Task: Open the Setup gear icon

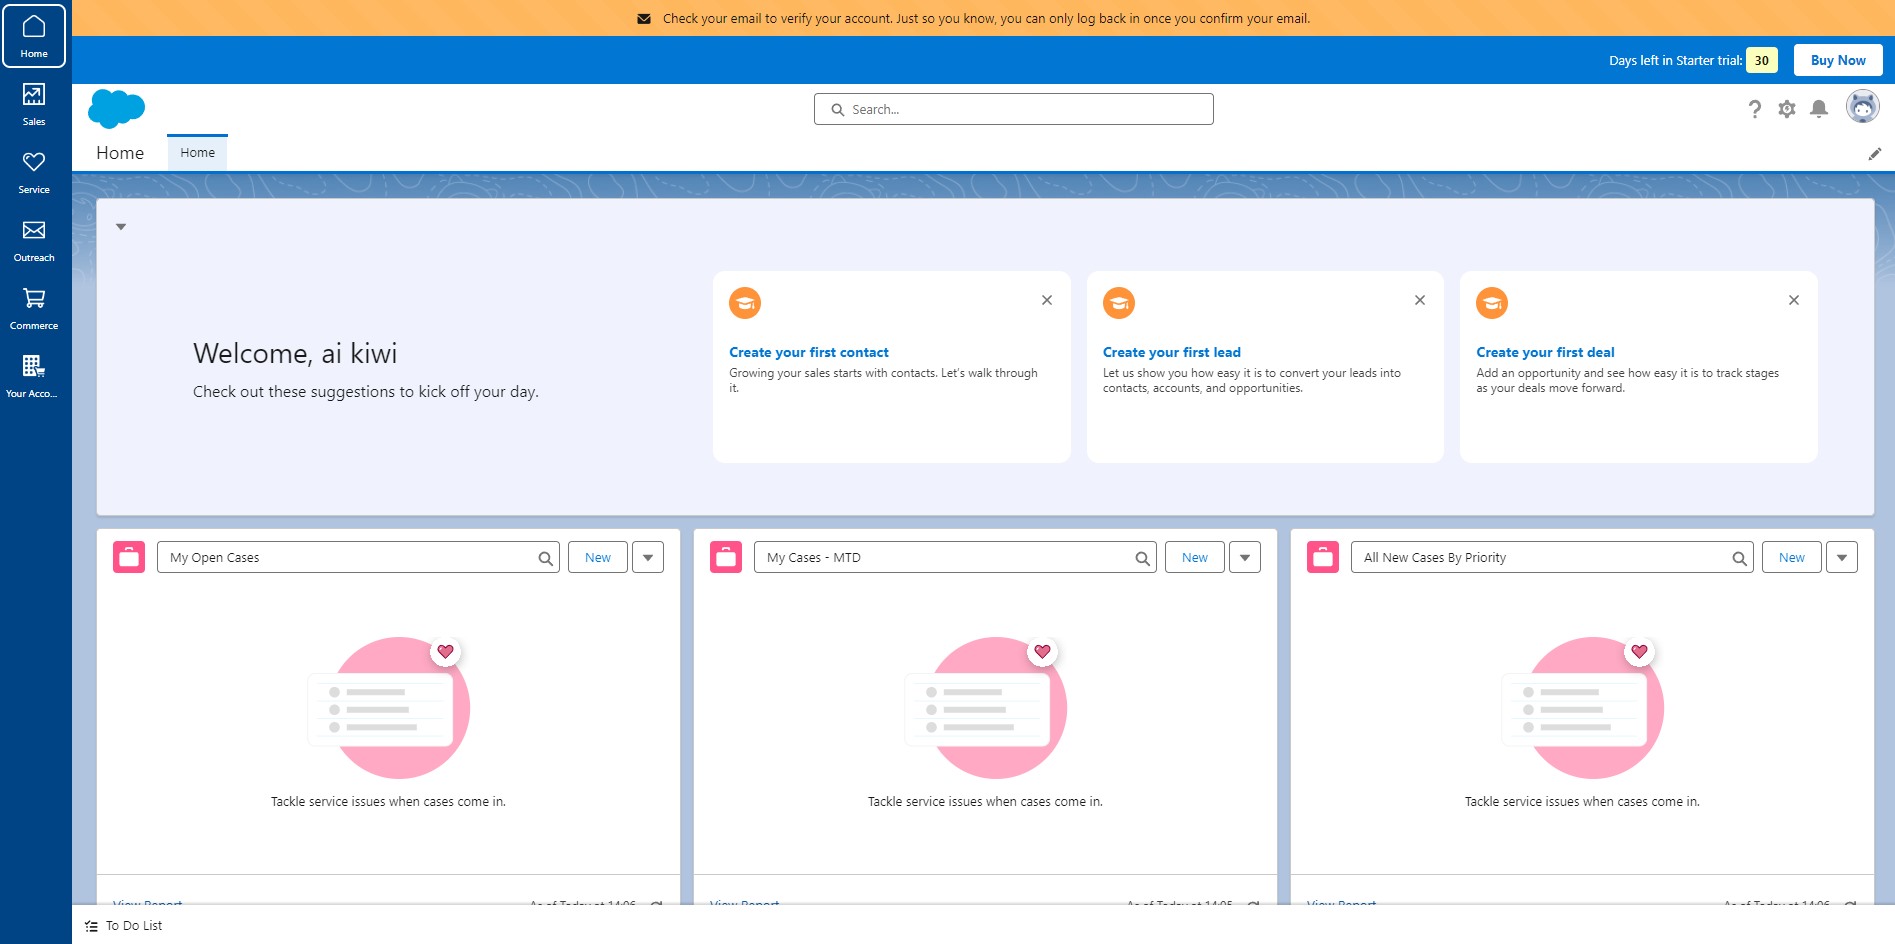Action: (x=1787, y=109)
